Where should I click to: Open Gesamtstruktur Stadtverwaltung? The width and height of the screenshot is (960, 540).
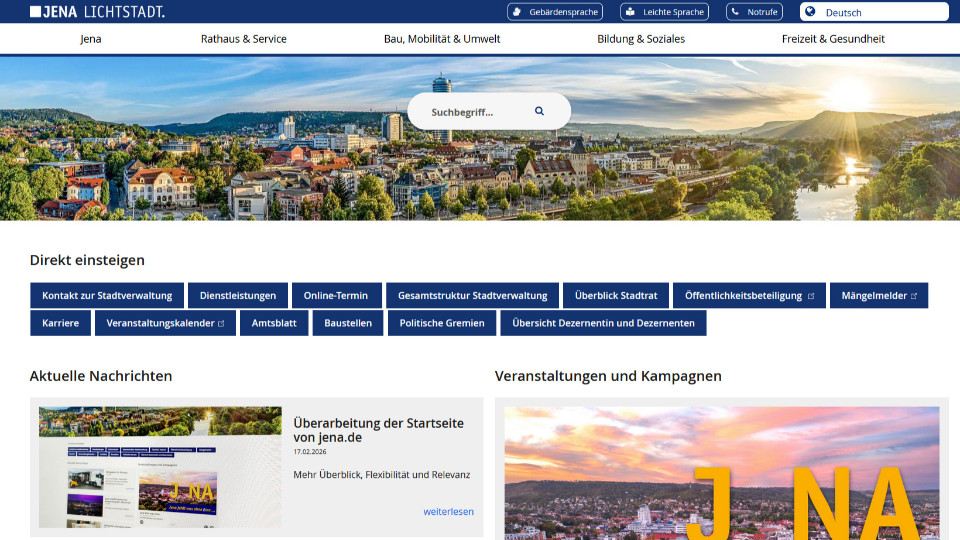[x=473, y=296]
